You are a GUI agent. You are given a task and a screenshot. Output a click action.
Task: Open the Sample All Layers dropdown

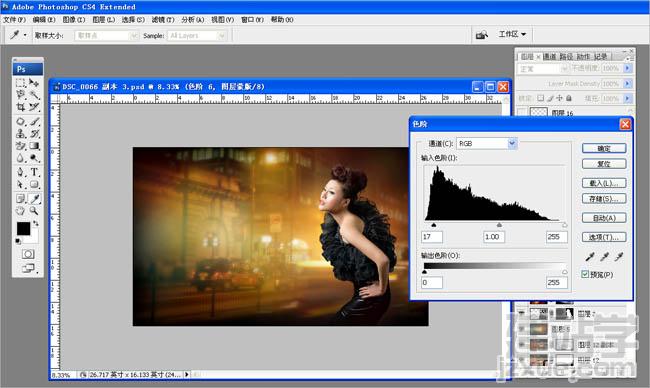[x=197, y=36]
